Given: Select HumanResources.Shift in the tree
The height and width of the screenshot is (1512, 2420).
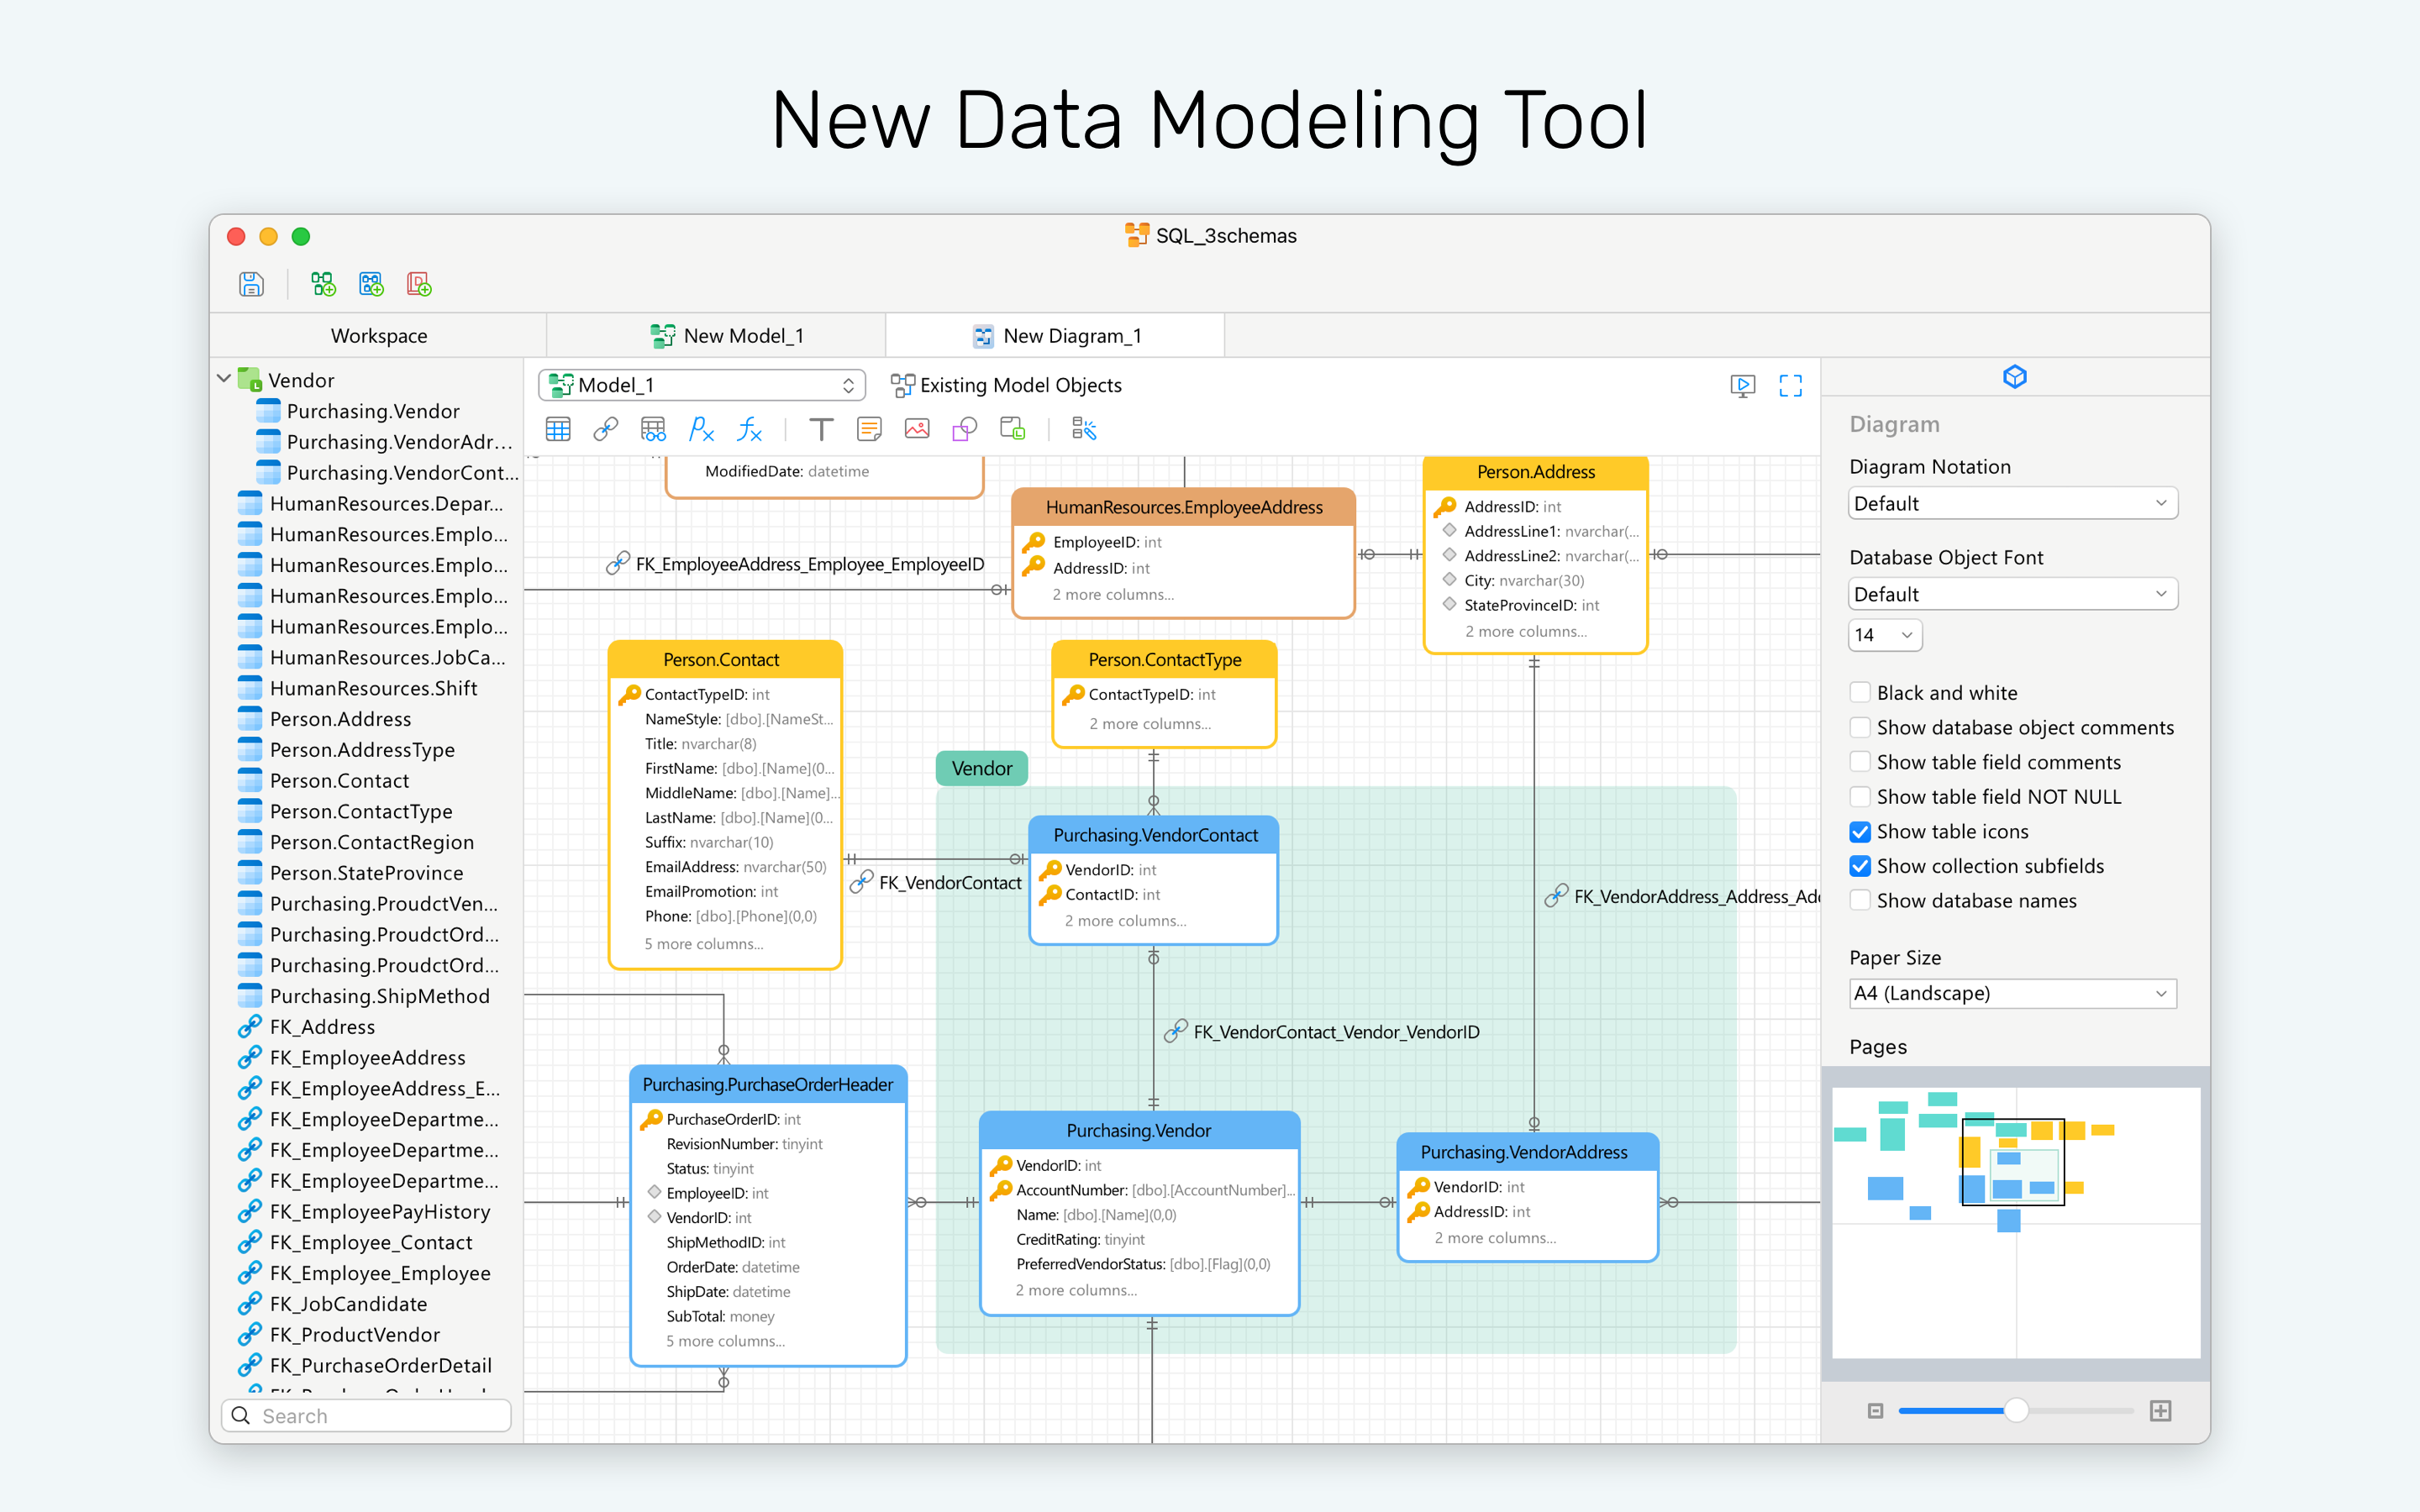Looking at the screenshot, I should pos(373,688).
